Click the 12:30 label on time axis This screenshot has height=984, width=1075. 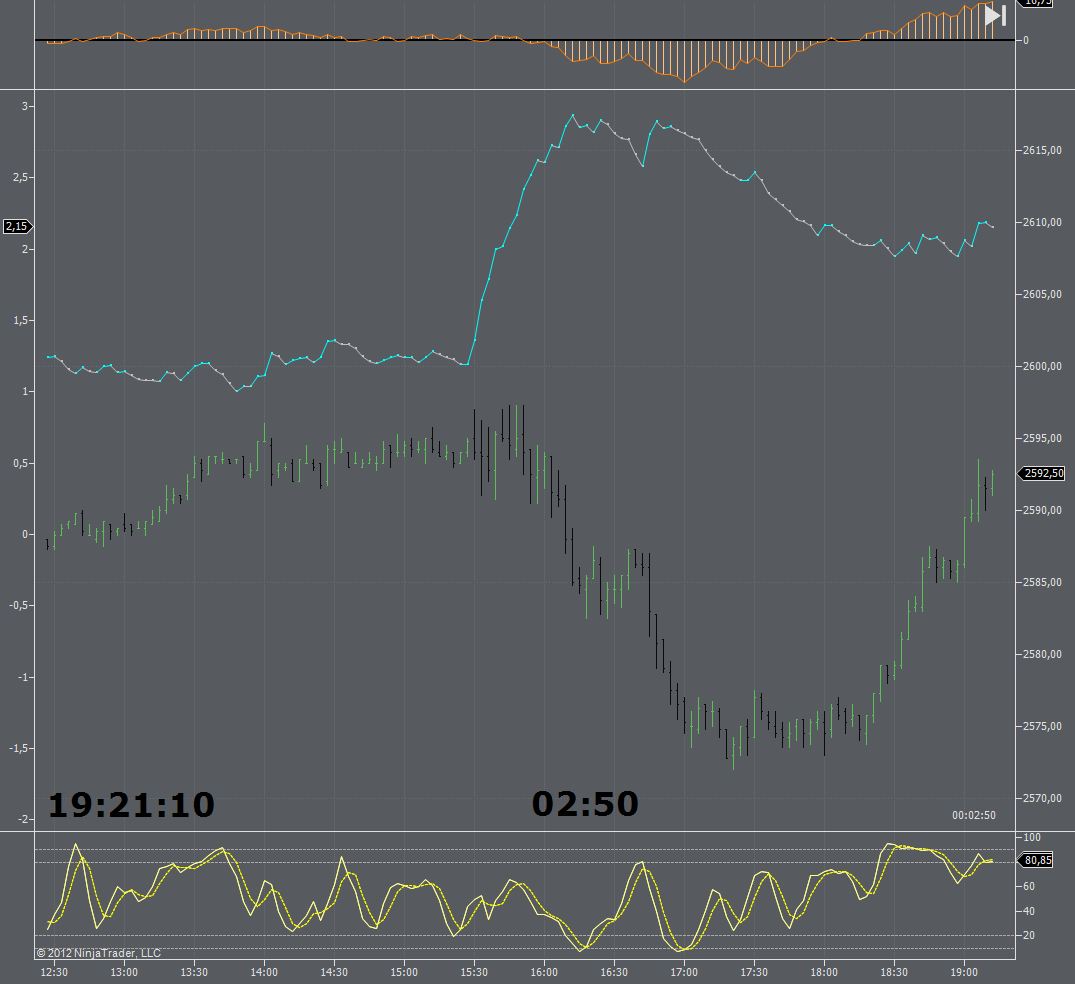54,972
